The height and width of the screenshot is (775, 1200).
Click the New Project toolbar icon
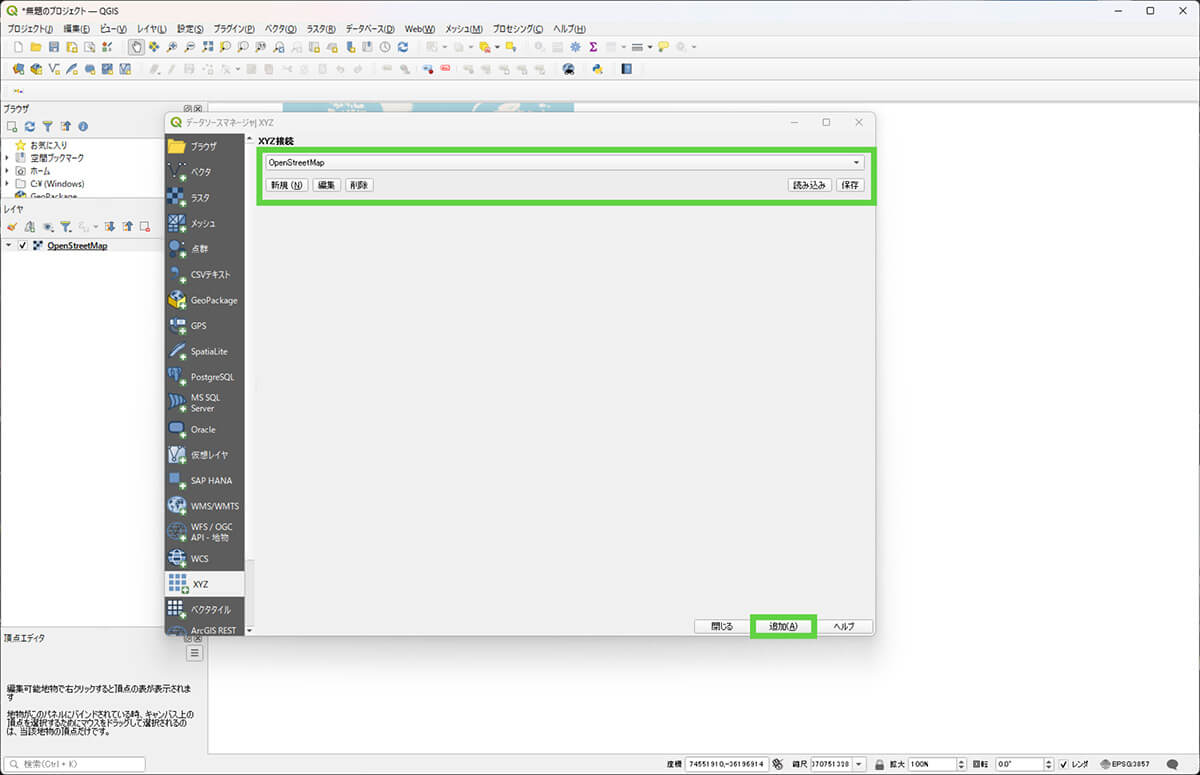pyautogui.click(x=17, y=47)
